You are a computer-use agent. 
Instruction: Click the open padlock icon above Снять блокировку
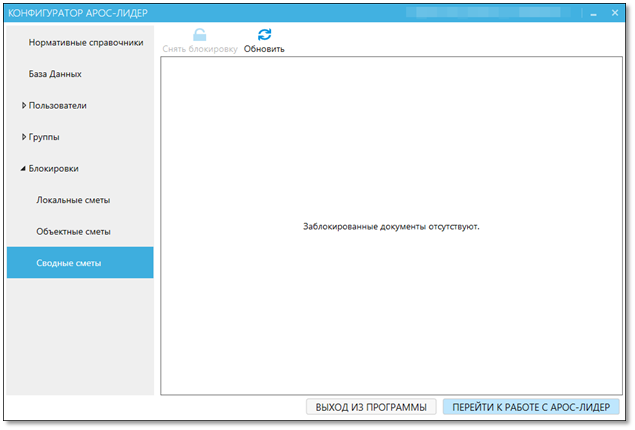click(199, 34)
